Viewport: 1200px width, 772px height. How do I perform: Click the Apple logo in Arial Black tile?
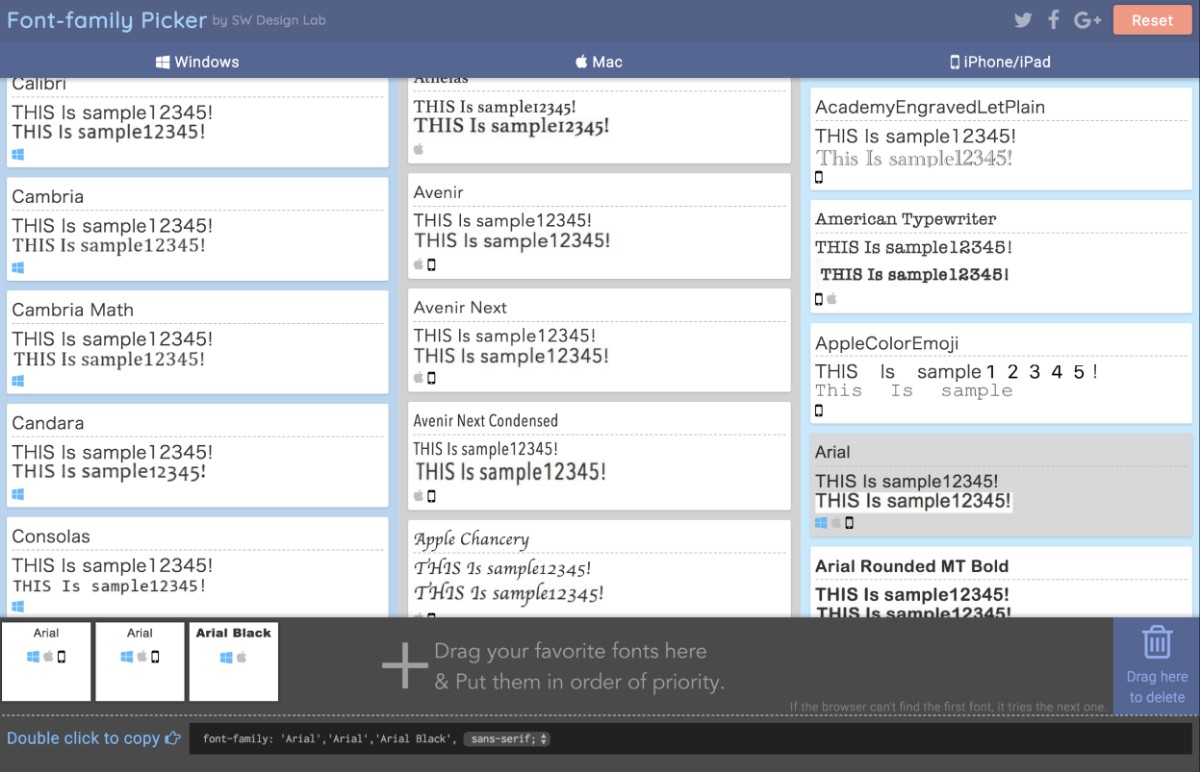(x=241, y=657)
